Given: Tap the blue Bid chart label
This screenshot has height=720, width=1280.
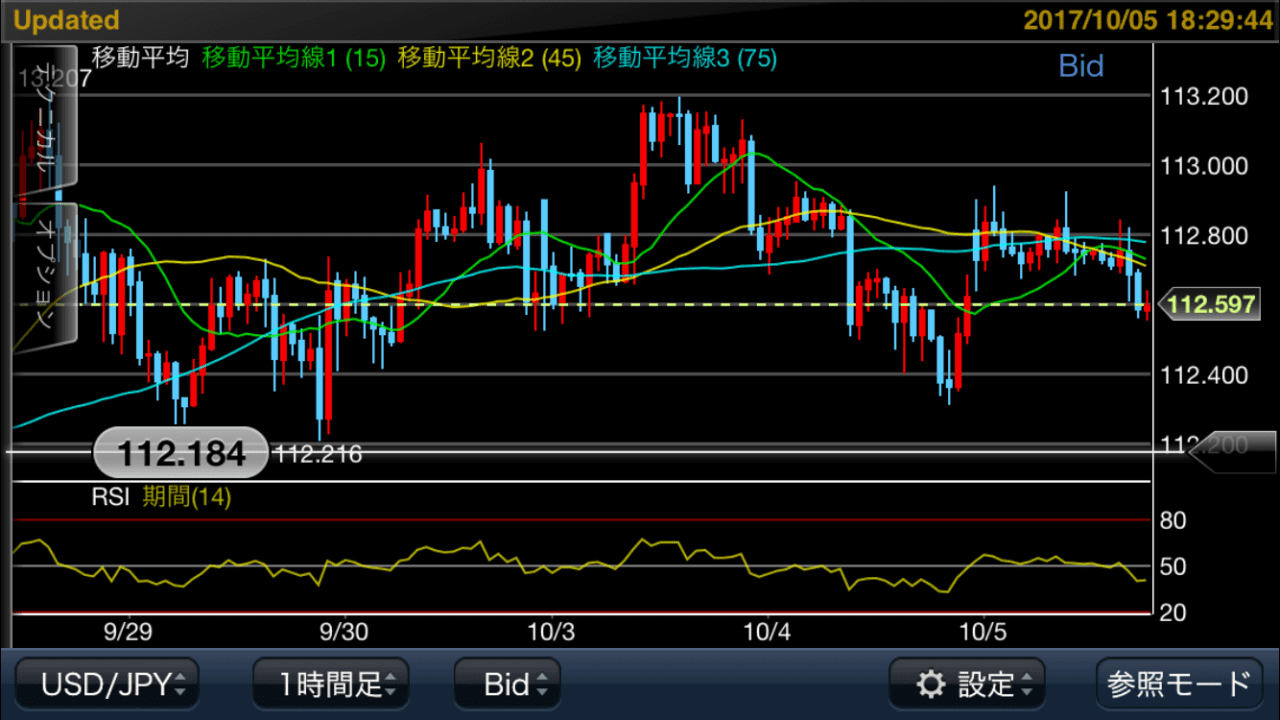Looking at the screenshot, I should tap(1081, 66).
